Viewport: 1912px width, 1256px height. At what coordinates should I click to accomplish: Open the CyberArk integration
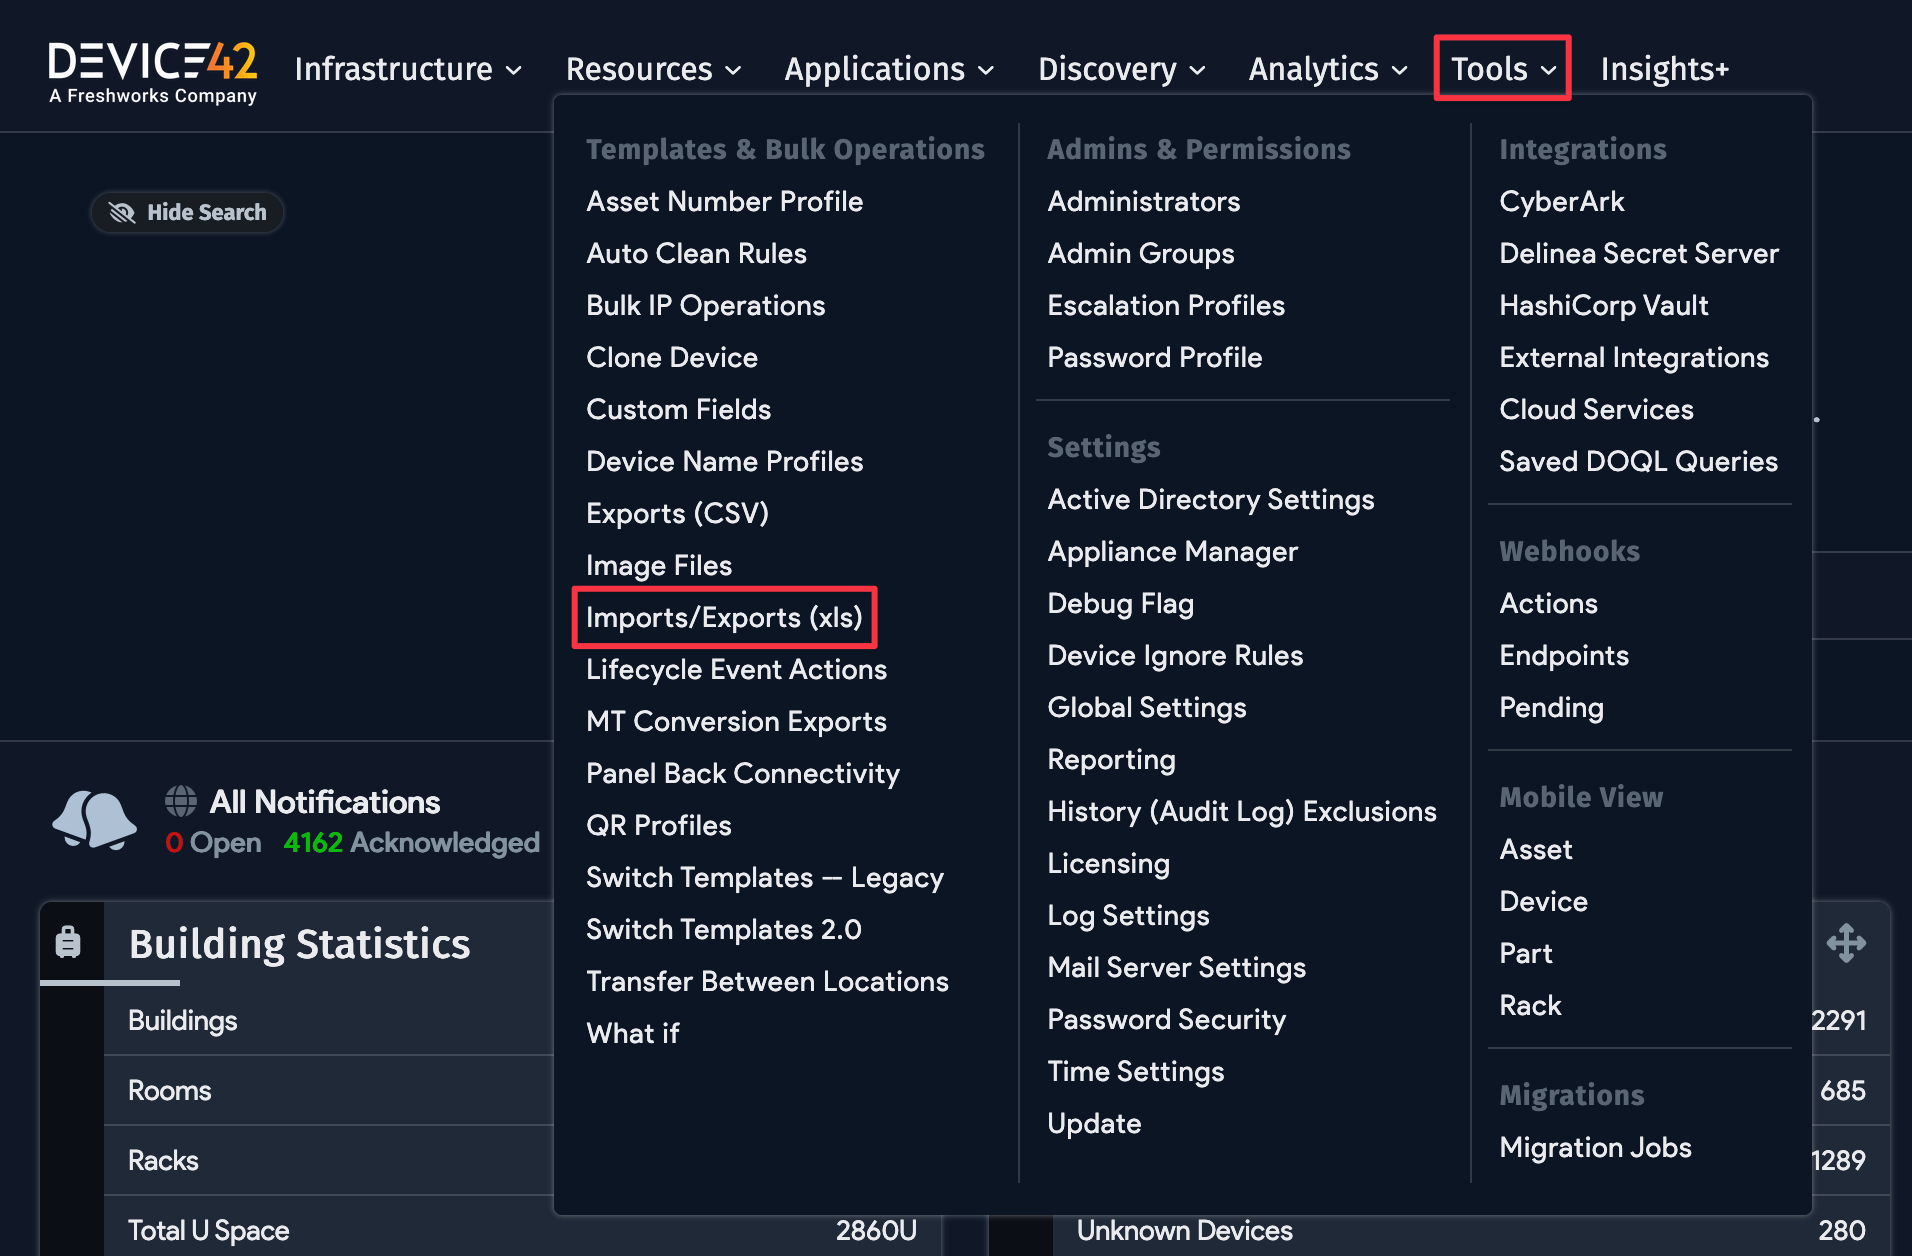tap(1561, 201)
